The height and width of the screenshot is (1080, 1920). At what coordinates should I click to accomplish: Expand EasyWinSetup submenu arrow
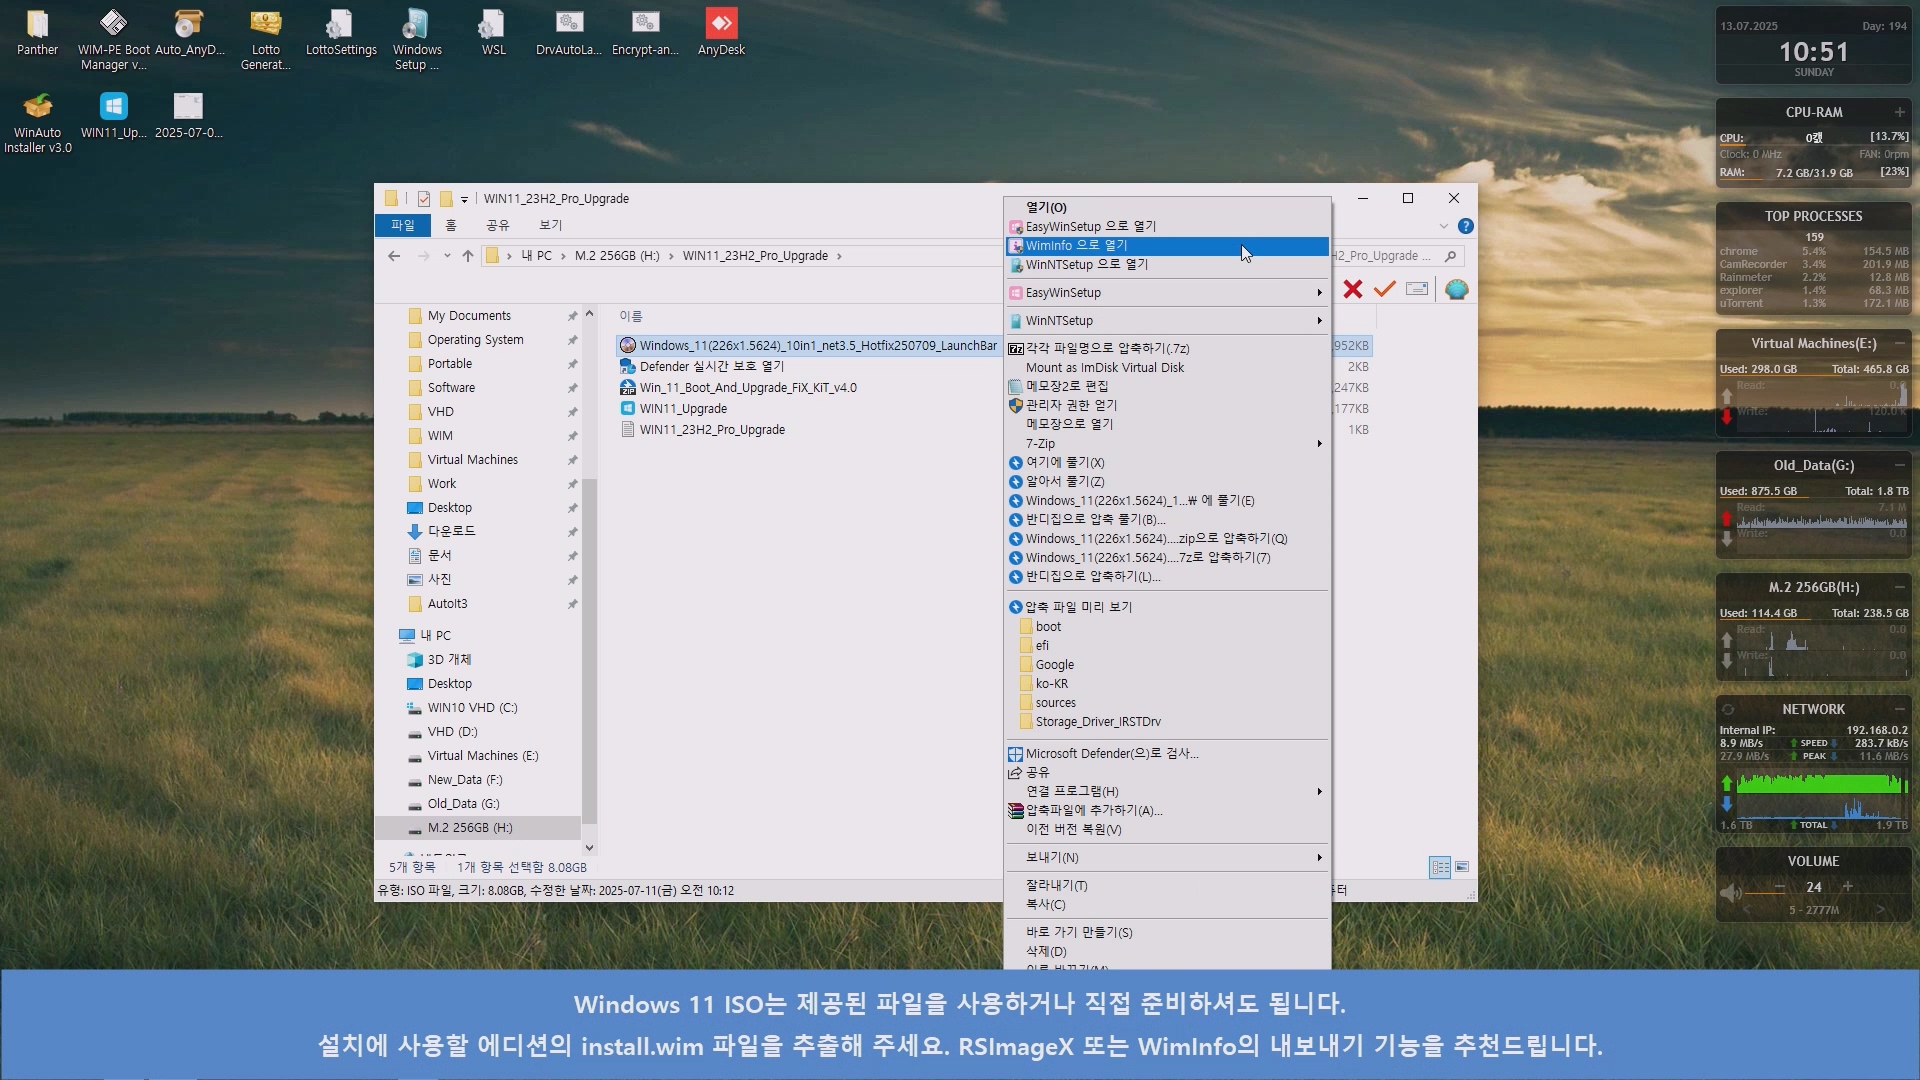pos(1319,293)
